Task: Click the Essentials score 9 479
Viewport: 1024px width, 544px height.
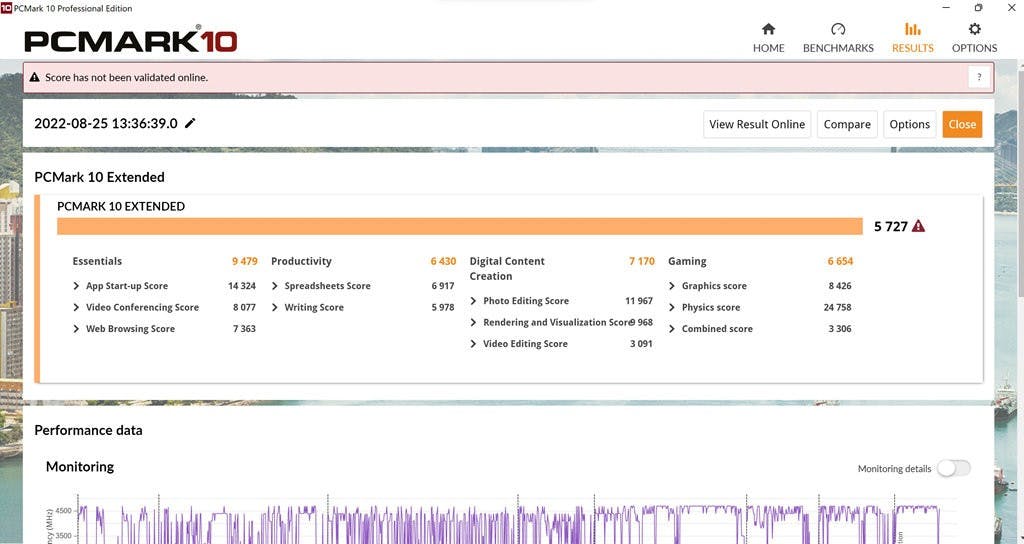Action: tap(244, 261)
